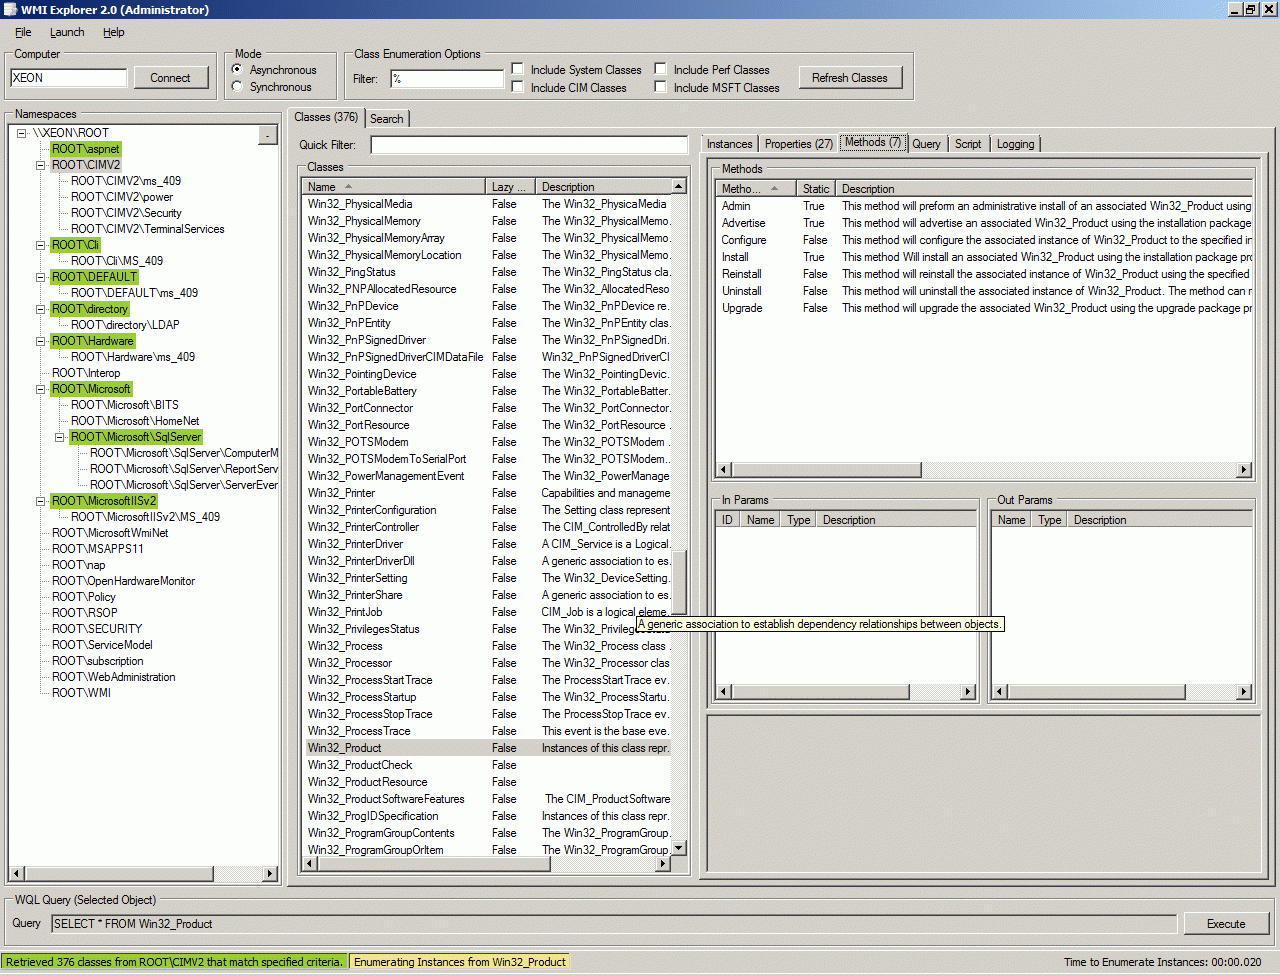
Task: Tick the Include Perf Classes checkbox
Action: 660,70
